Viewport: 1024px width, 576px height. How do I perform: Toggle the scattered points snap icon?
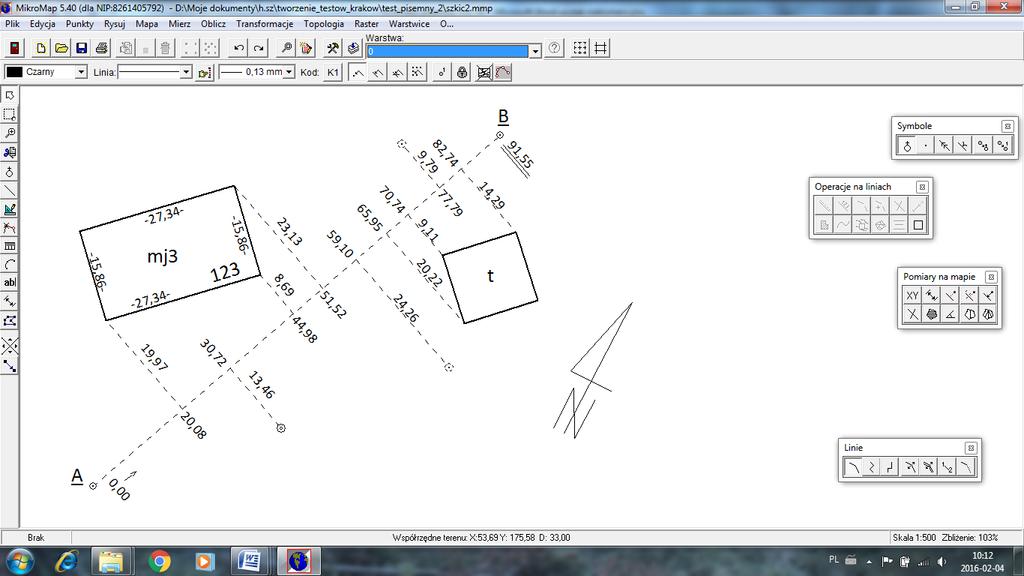(x=417, y=72)
